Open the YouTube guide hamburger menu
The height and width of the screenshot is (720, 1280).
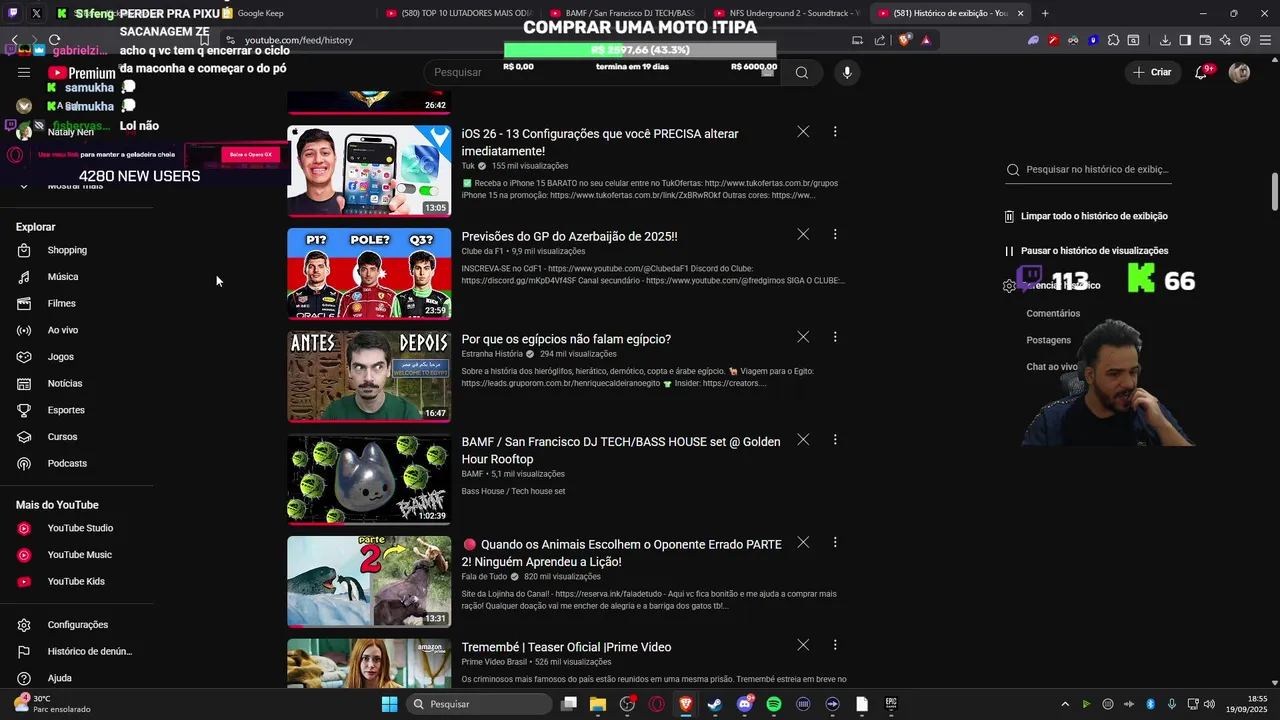coord(24,73)
